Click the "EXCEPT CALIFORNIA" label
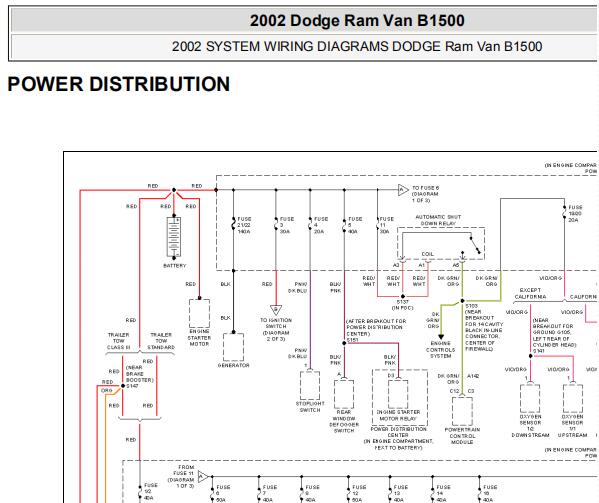The height and width of the screenshot is (503, 599). [x=530, y=293]
